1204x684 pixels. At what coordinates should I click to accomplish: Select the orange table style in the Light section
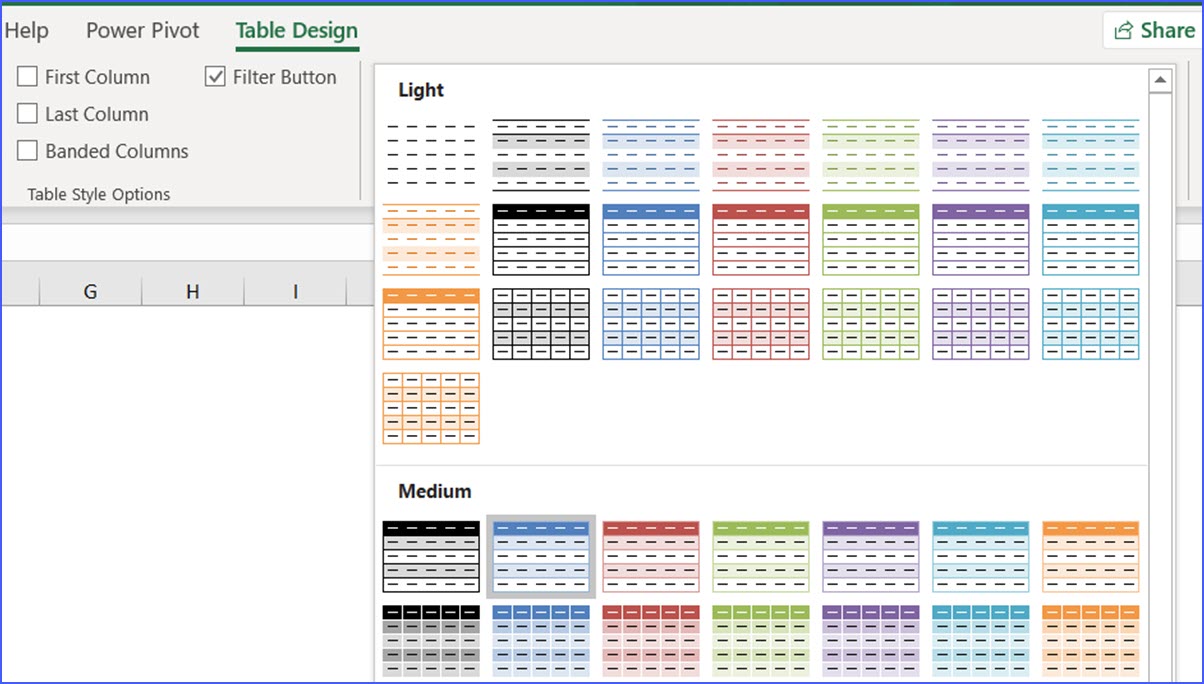point(430,238)
